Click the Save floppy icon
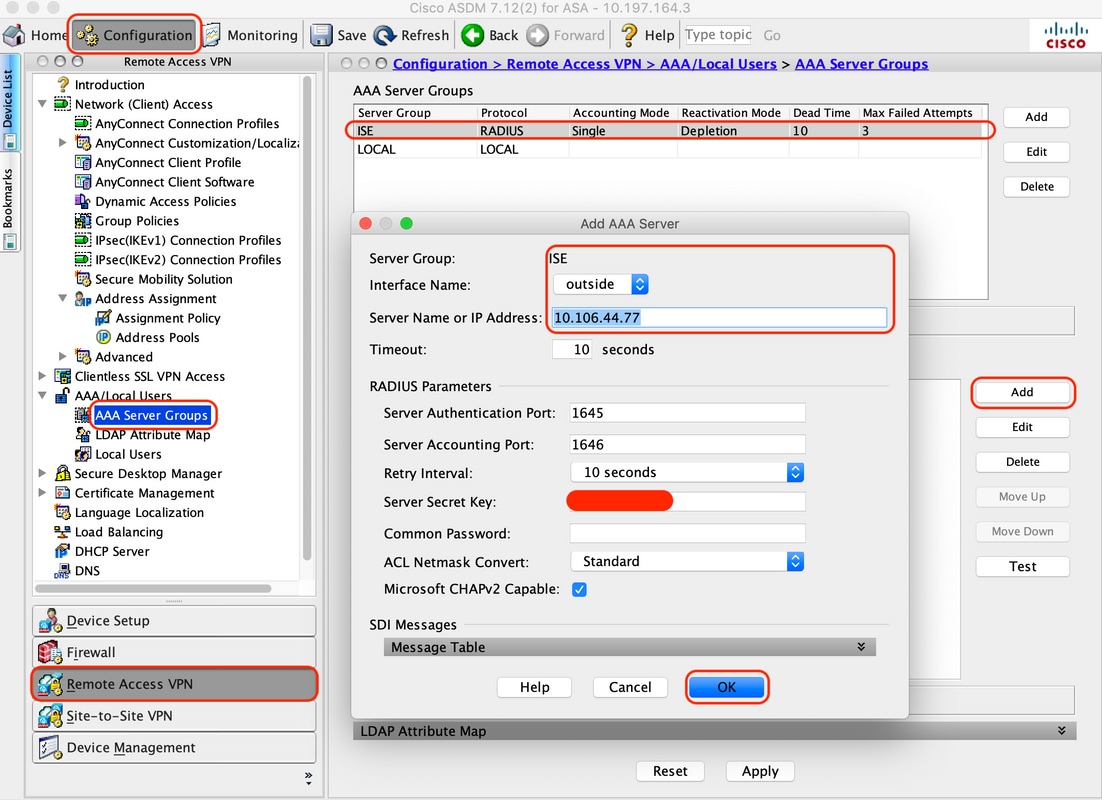The image size is (1102, 800). (x=321, y=35)
